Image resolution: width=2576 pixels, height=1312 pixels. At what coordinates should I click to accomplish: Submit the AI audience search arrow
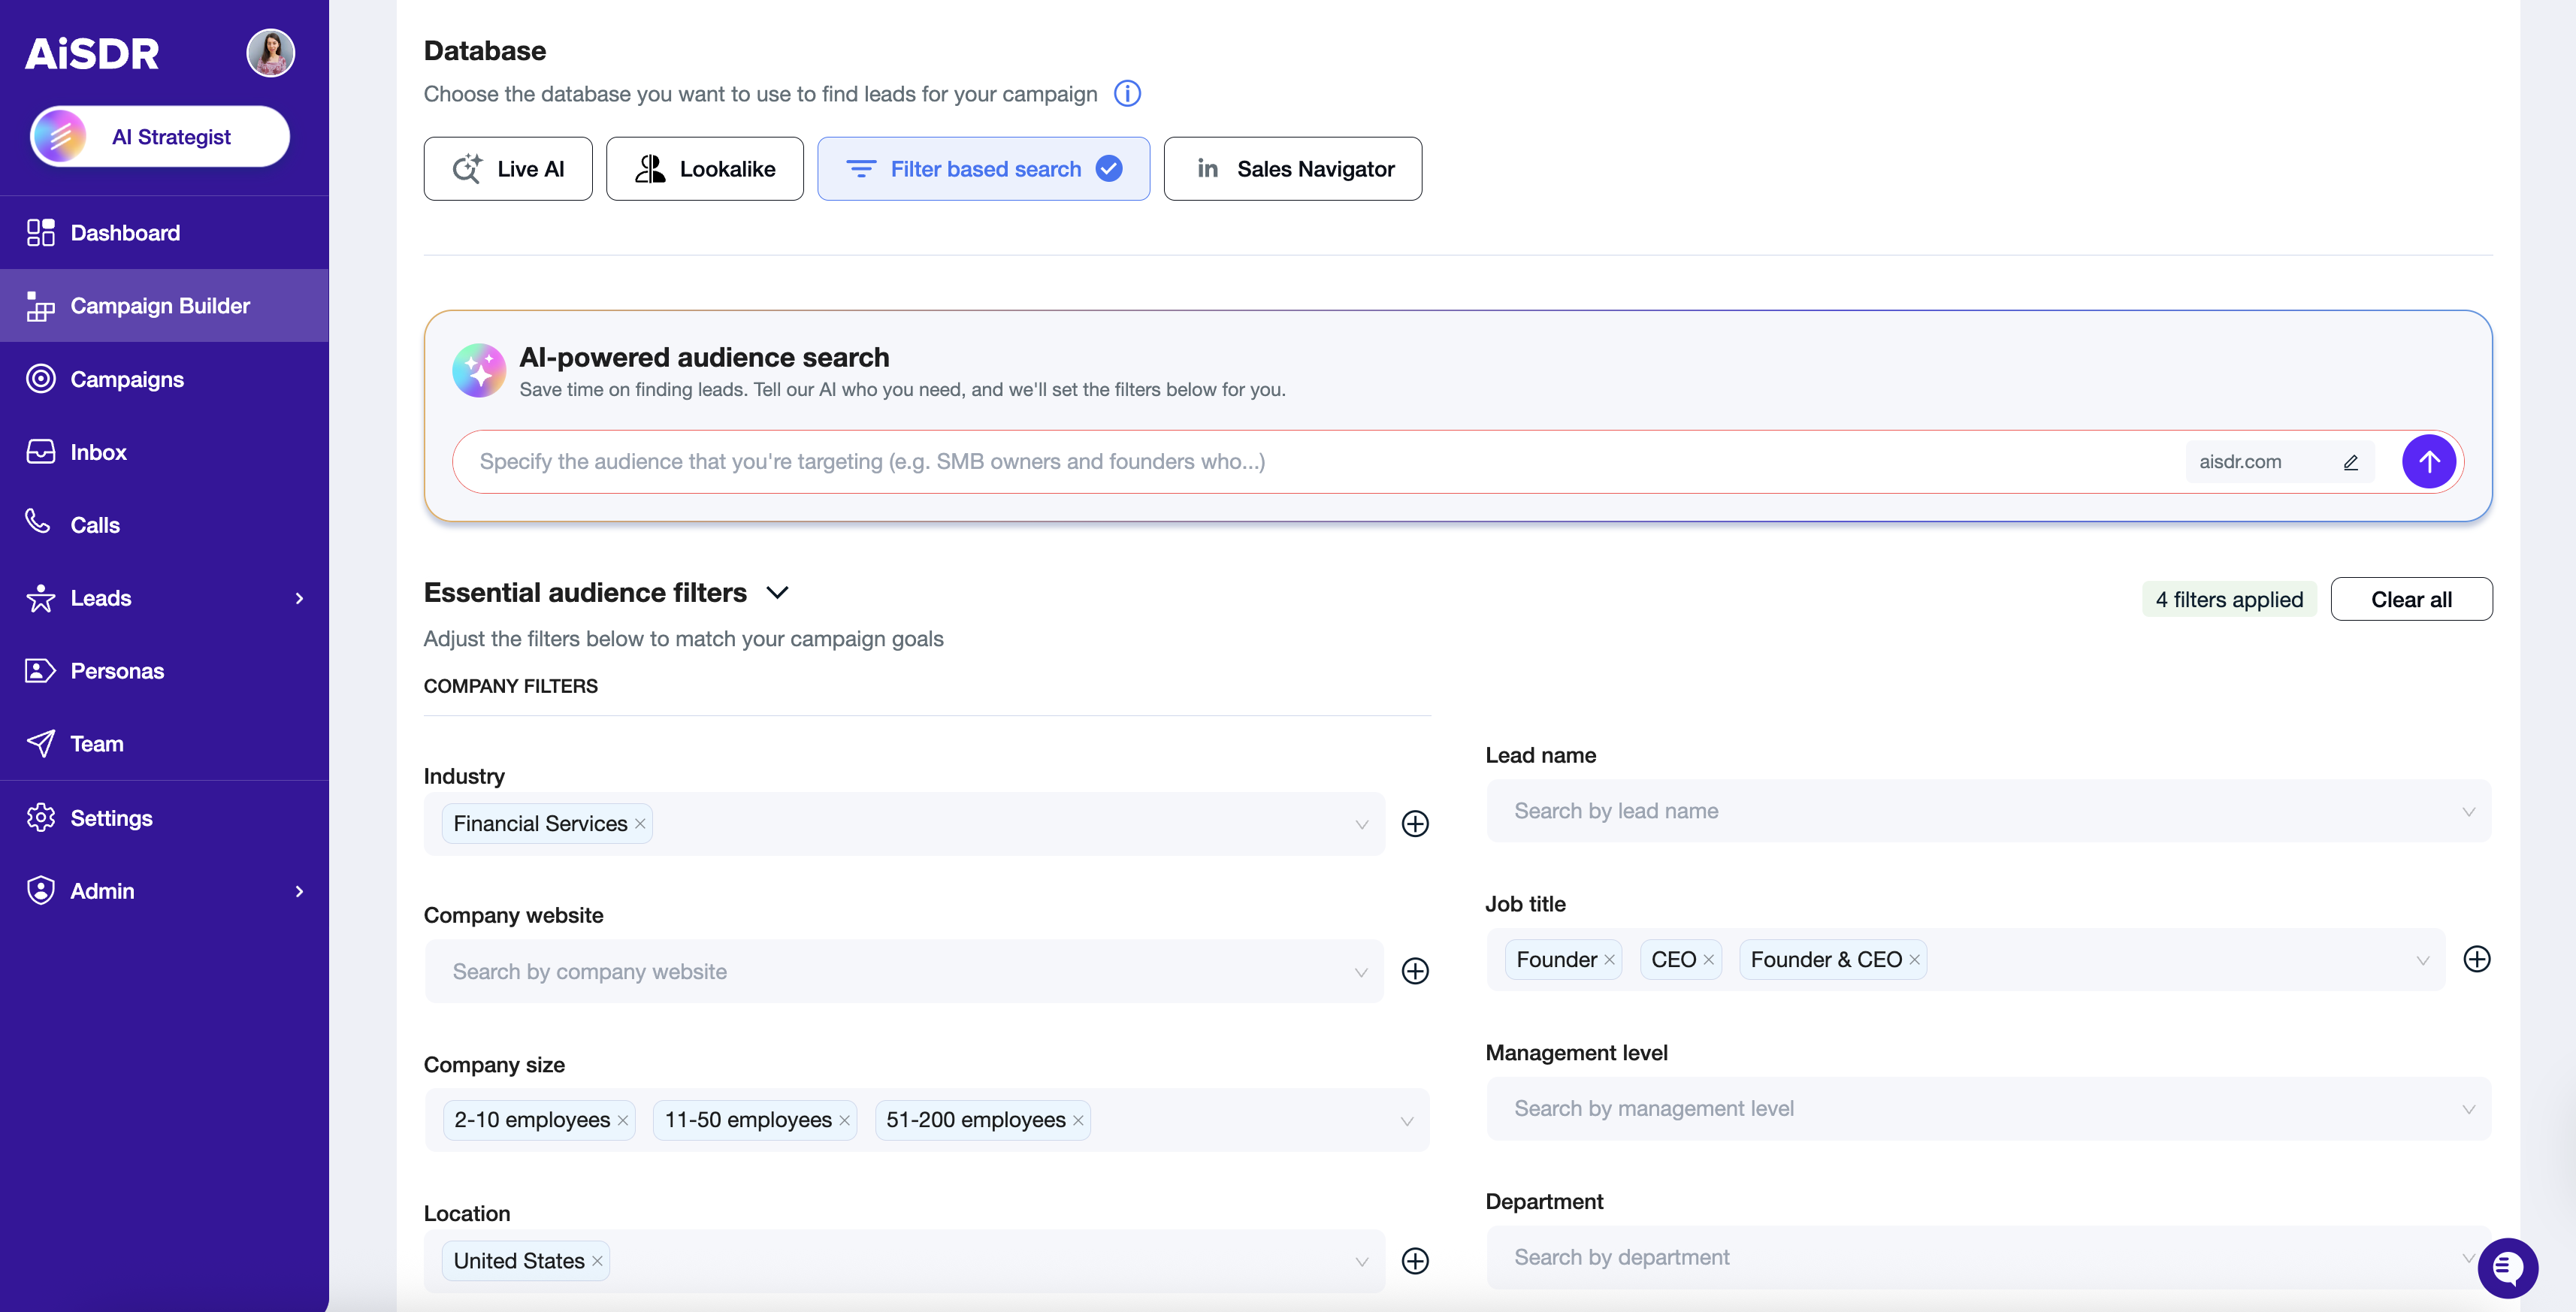coord(2428,461)
